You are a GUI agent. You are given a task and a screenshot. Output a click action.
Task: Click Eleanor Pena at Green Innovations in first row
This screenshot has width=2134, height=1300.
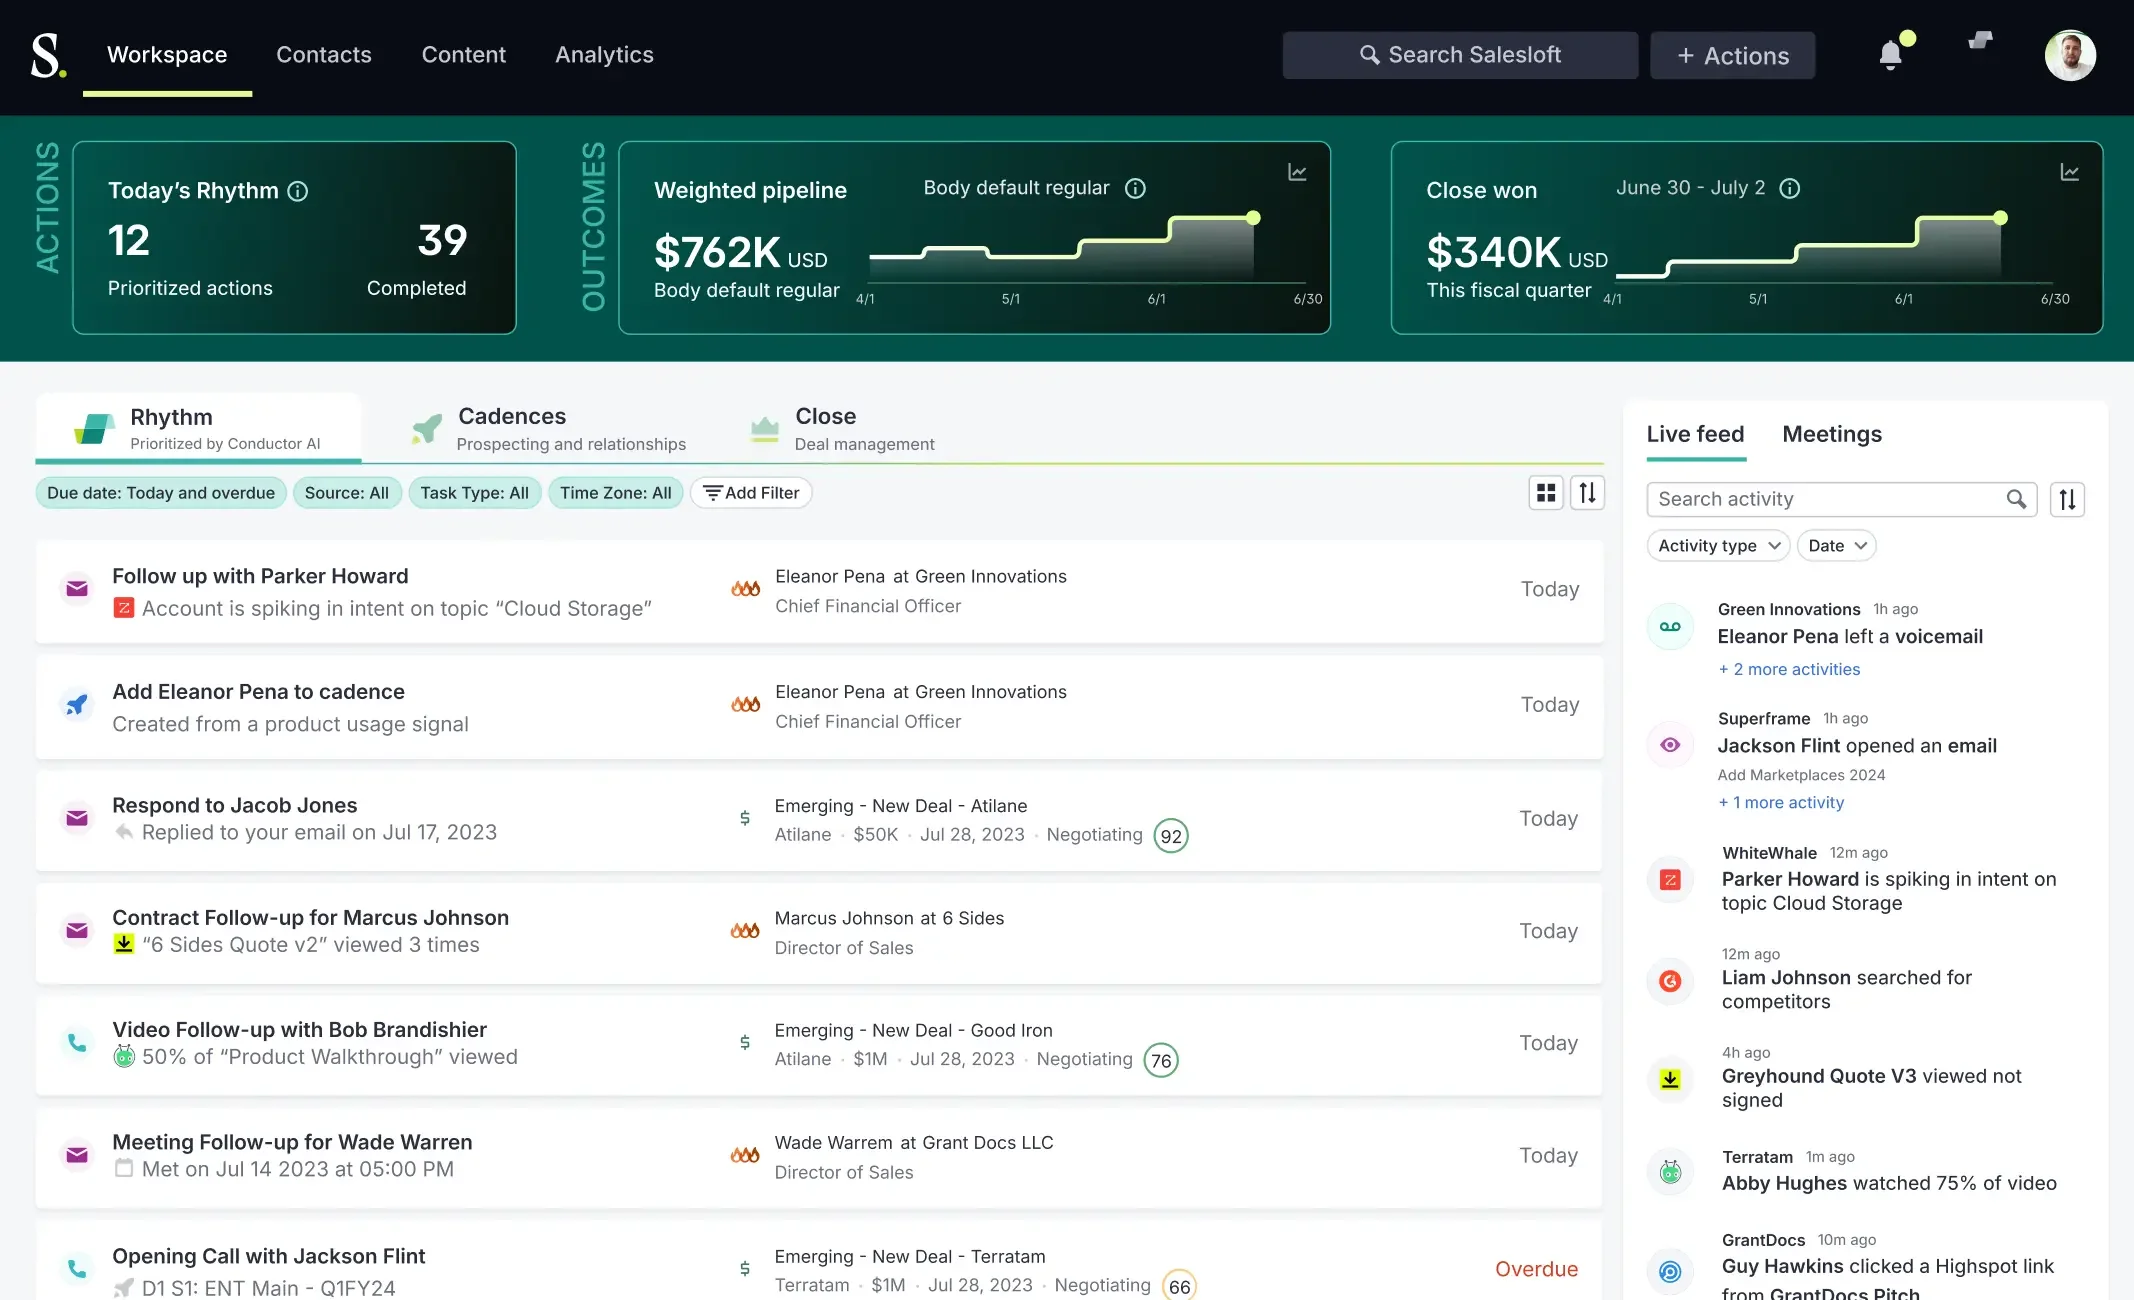tap(921, 576)
